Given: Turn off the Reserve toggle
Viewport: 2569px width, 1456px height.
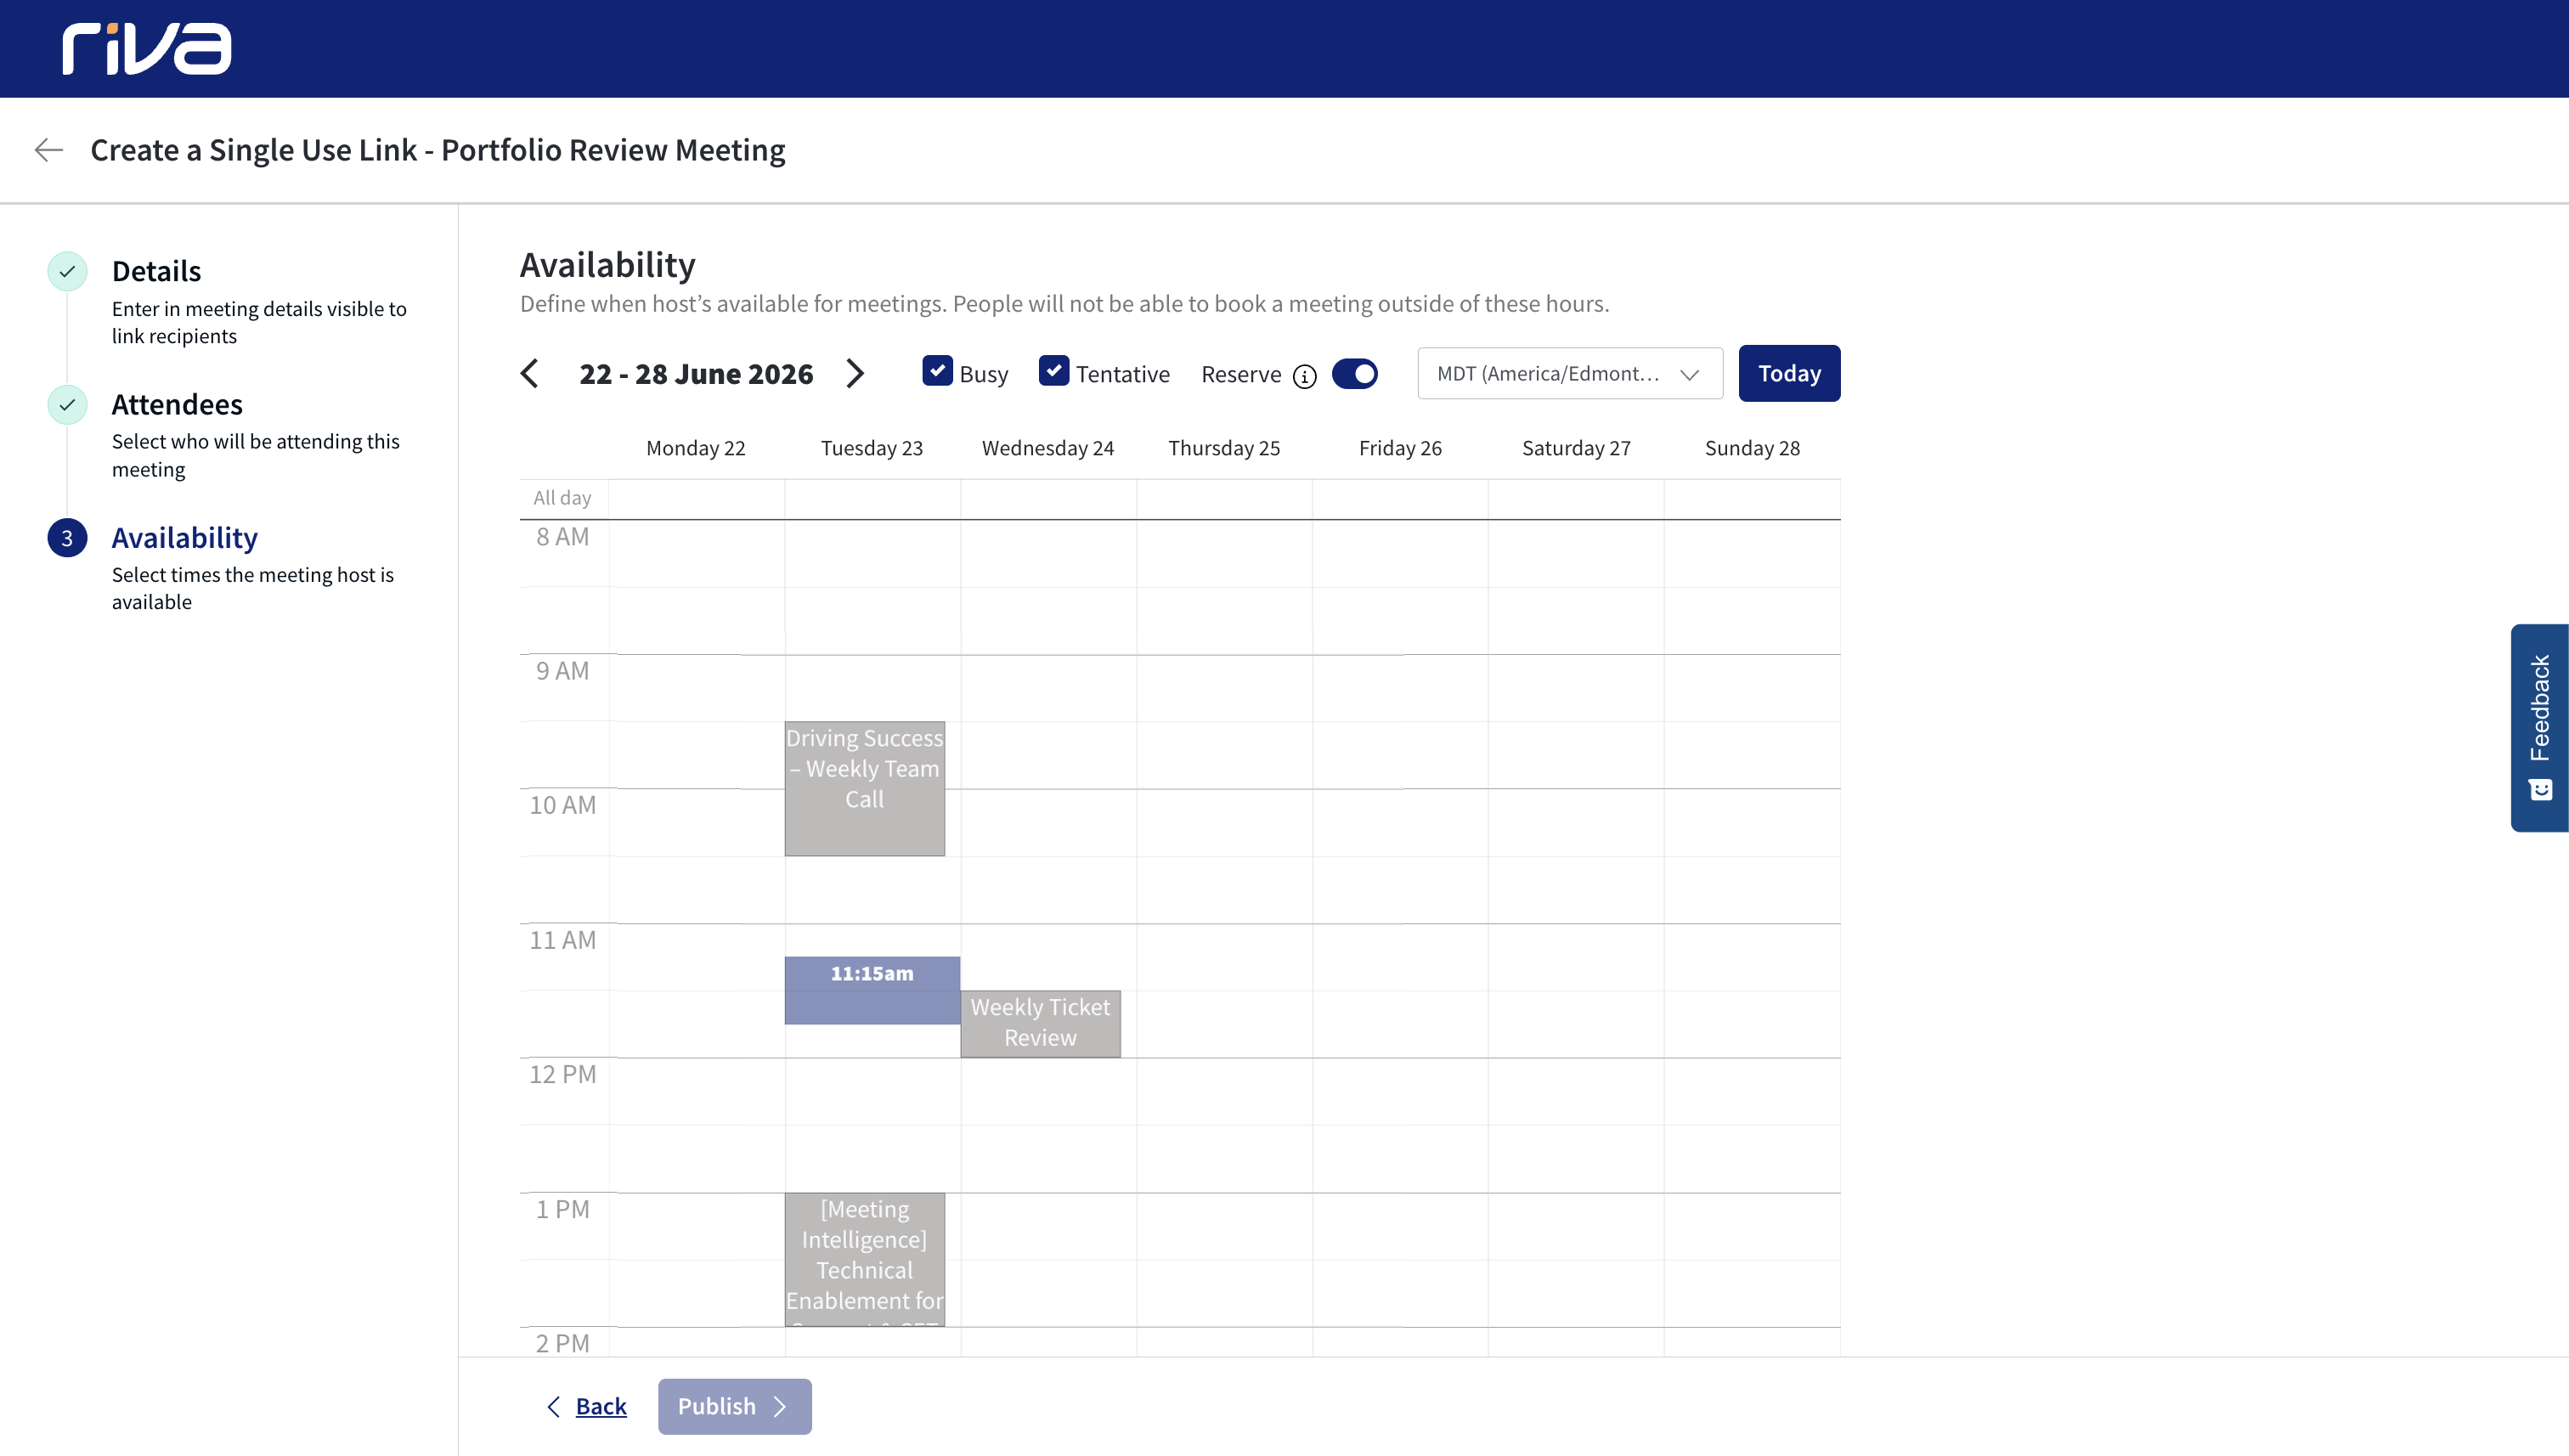Looking at the screenshot, I should [1355, 374].
